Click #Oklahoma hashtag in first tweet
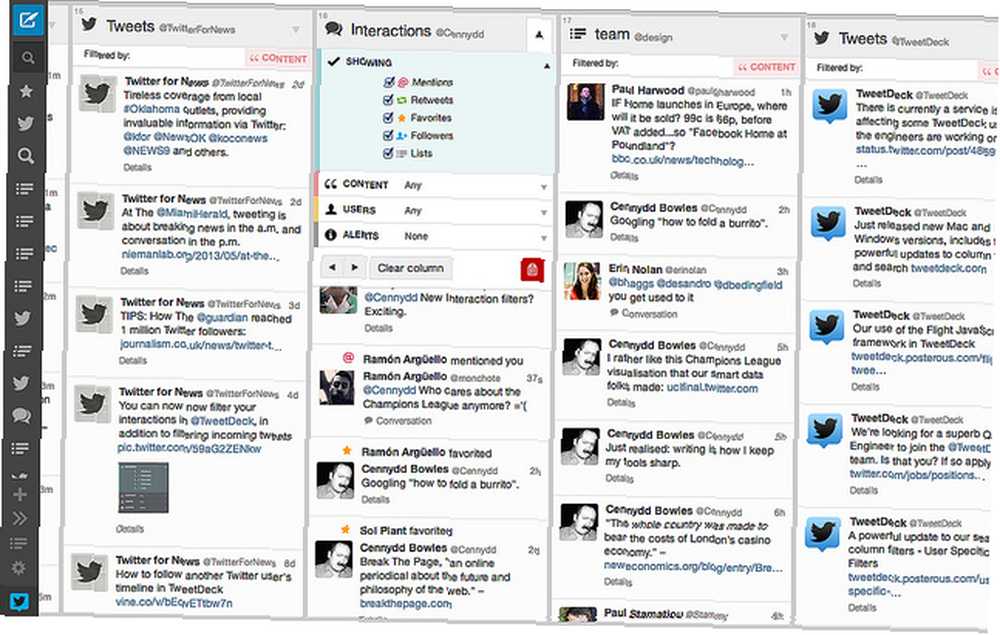This screenshot has height=635, width=1000. tap(151, 109)
